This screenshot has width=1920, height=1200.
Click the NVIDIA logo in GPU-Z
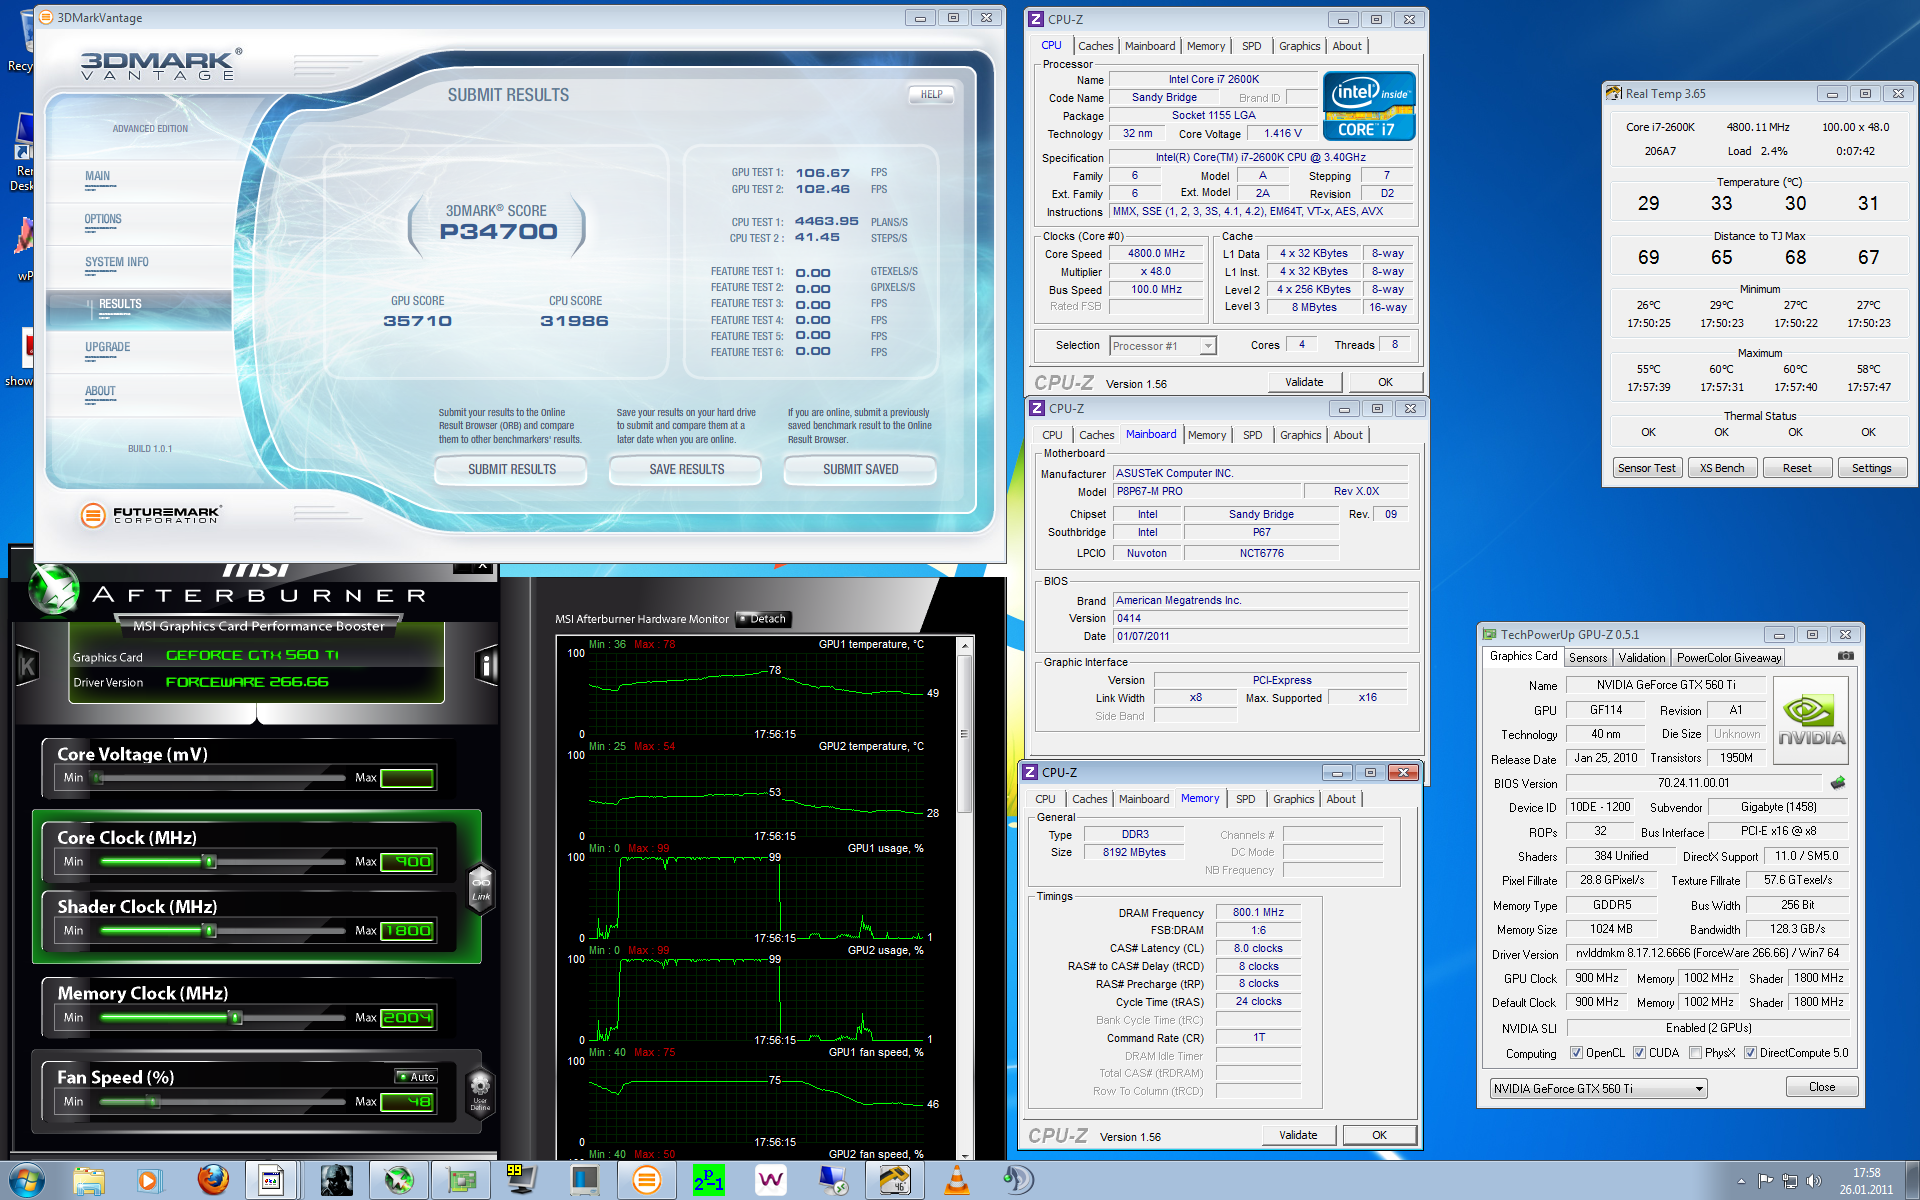coord(1810,722)
